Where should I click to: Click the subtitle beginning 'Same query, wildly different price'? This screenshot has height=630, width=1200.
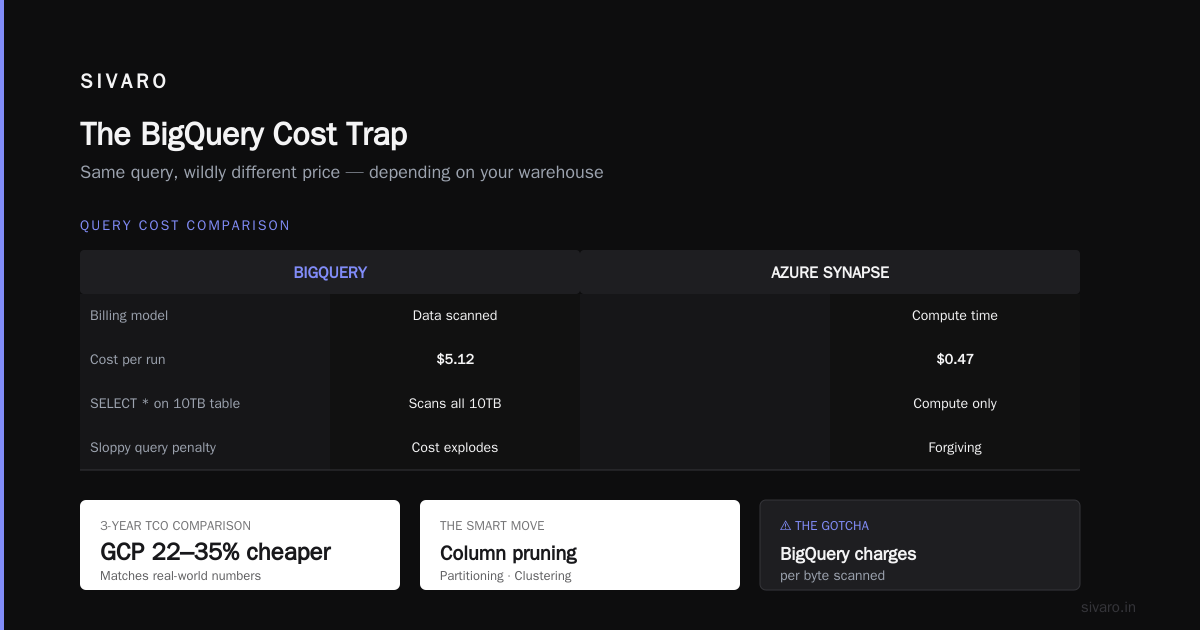pos(342,172)
